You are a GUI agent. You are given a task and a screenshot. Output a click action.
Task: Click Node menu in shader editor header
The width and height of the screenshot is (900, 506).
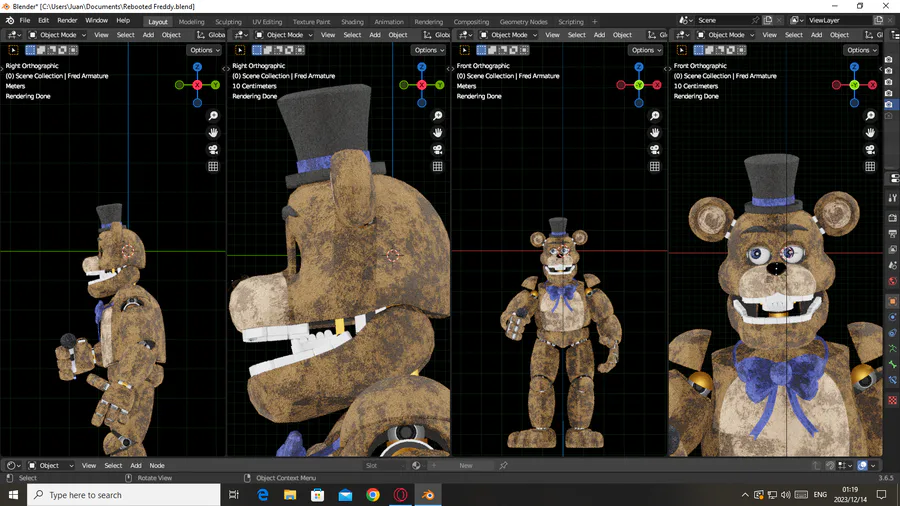point(157,465)
